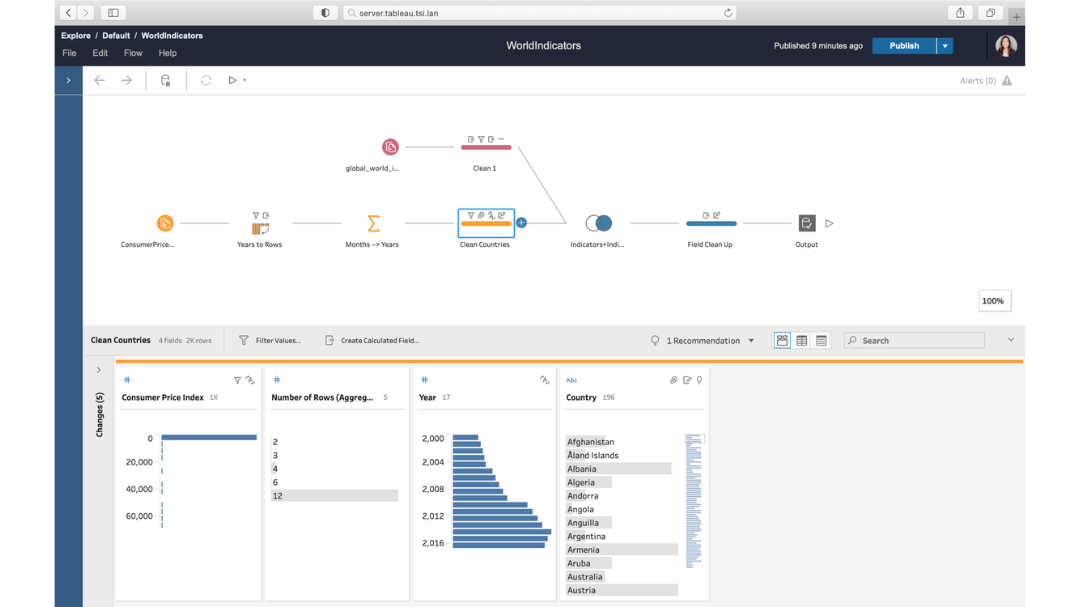1080x607 pixels.
Task: Open the 1 Recommendation dropdown
Action: click(x=703, y=340)
